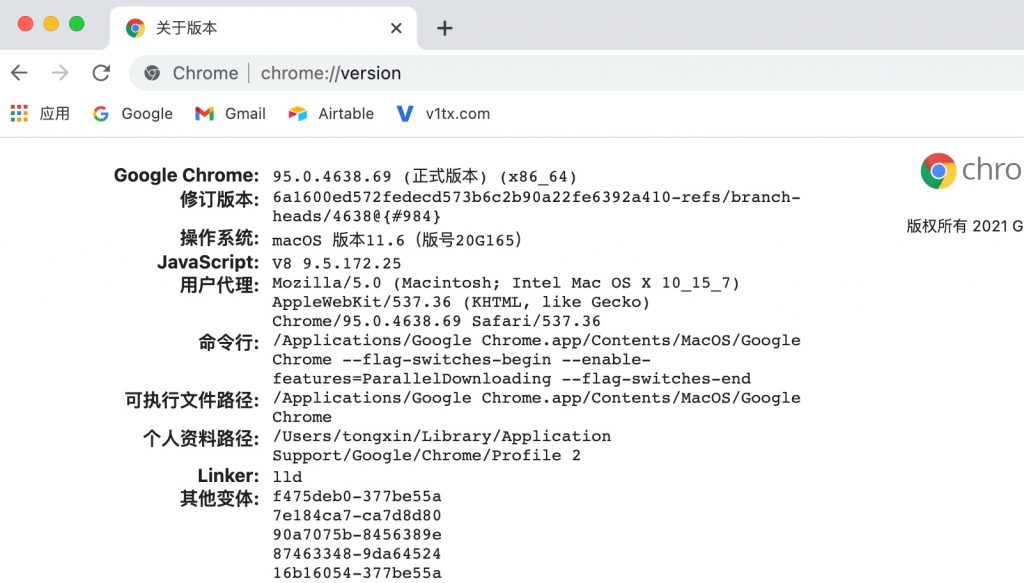Click /Users/tongxin/Library/Application path text

point(442,437)
